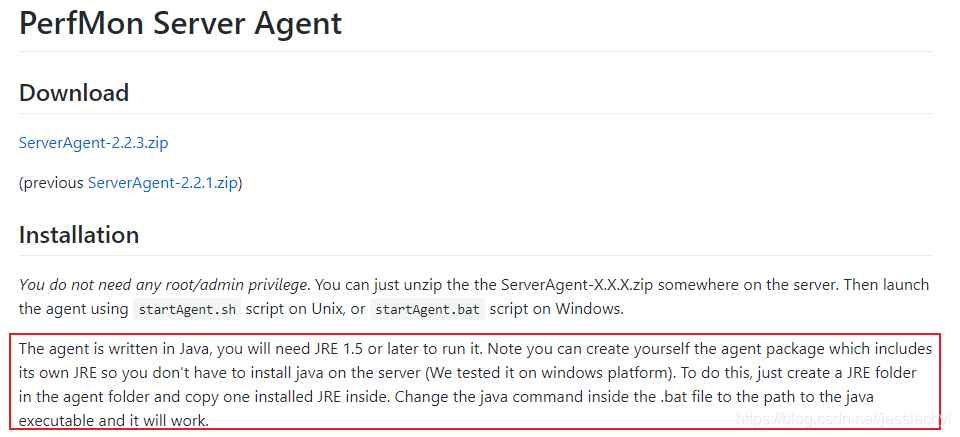The height and width of the screenshot is (437, 960).
Task: Click the Download section heading
Action: click(74, 93)
